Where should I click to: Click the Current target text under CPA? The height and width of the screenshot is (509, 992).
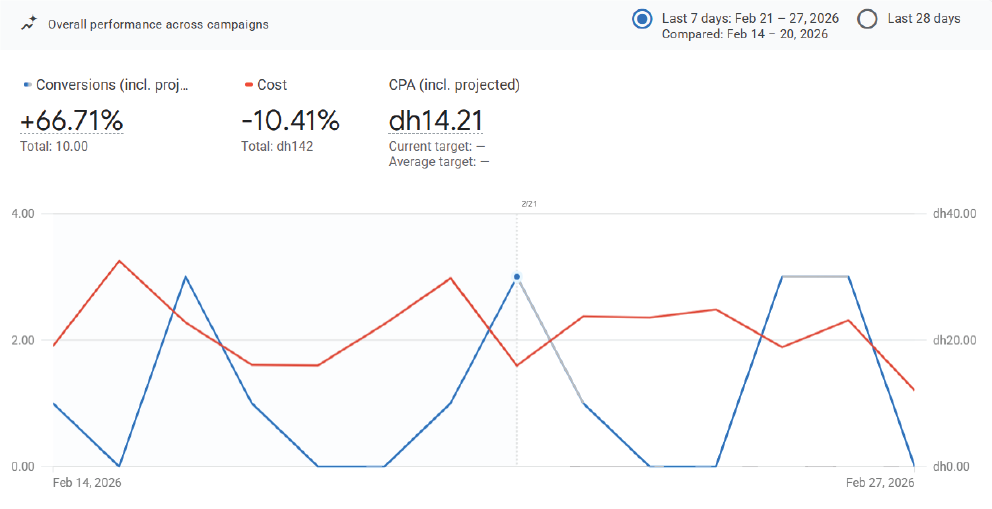point(438,146)
